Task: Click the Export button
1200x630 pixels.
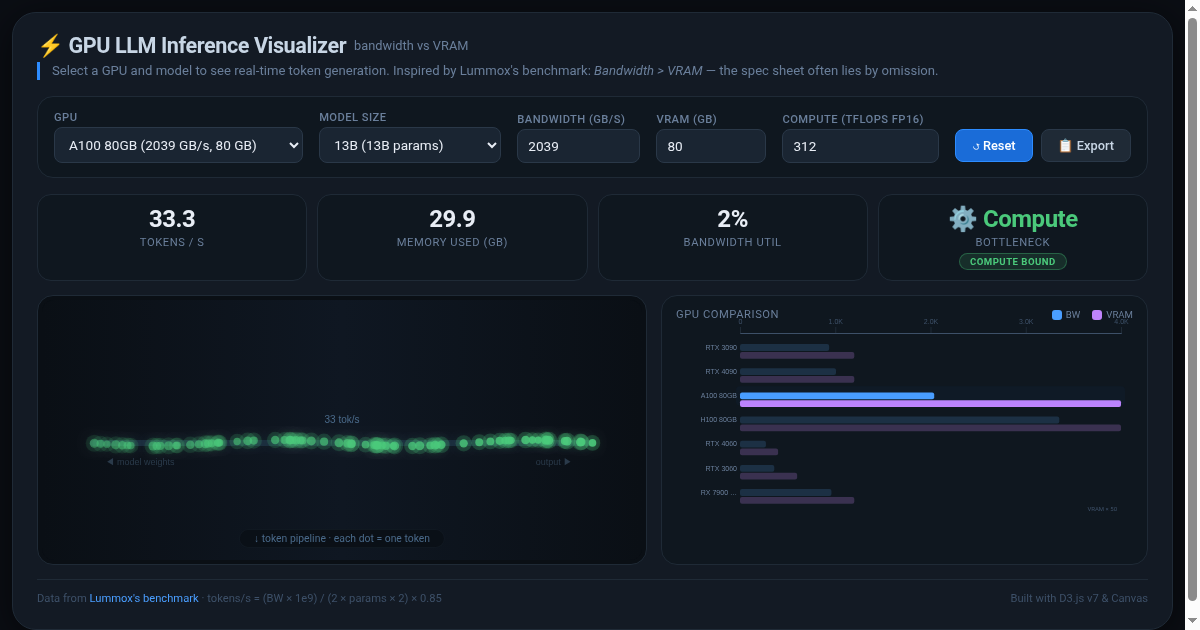Action: 1086,145
